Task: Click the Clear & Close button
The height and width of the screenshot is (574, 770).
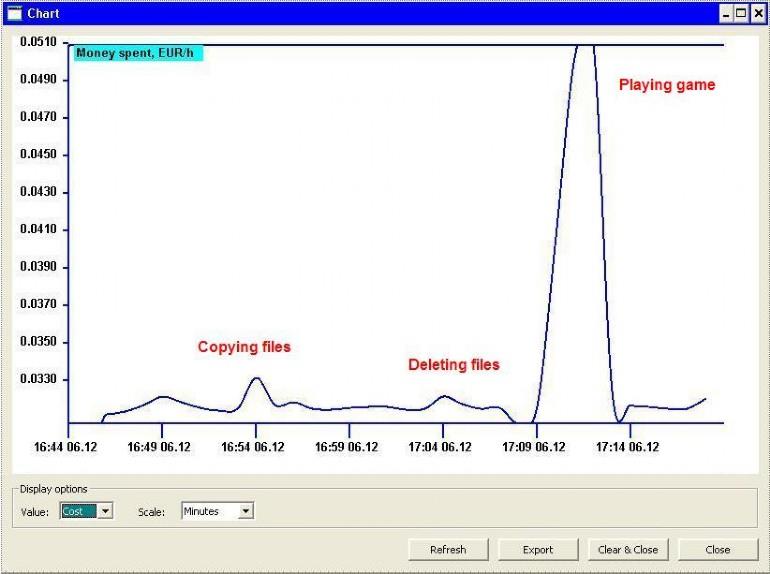Action: tap(628, 549)
